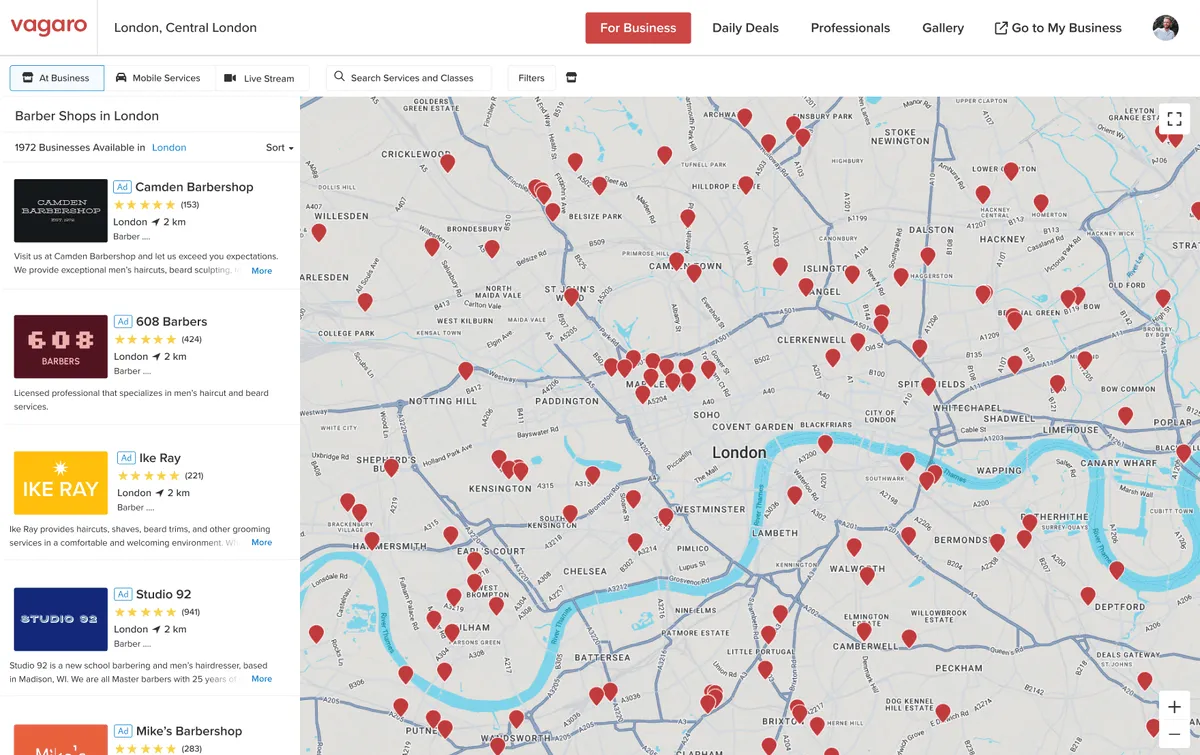Click the map pin near Notting Hill
This screenshot has height=755, width=1200.
[465, 371]
